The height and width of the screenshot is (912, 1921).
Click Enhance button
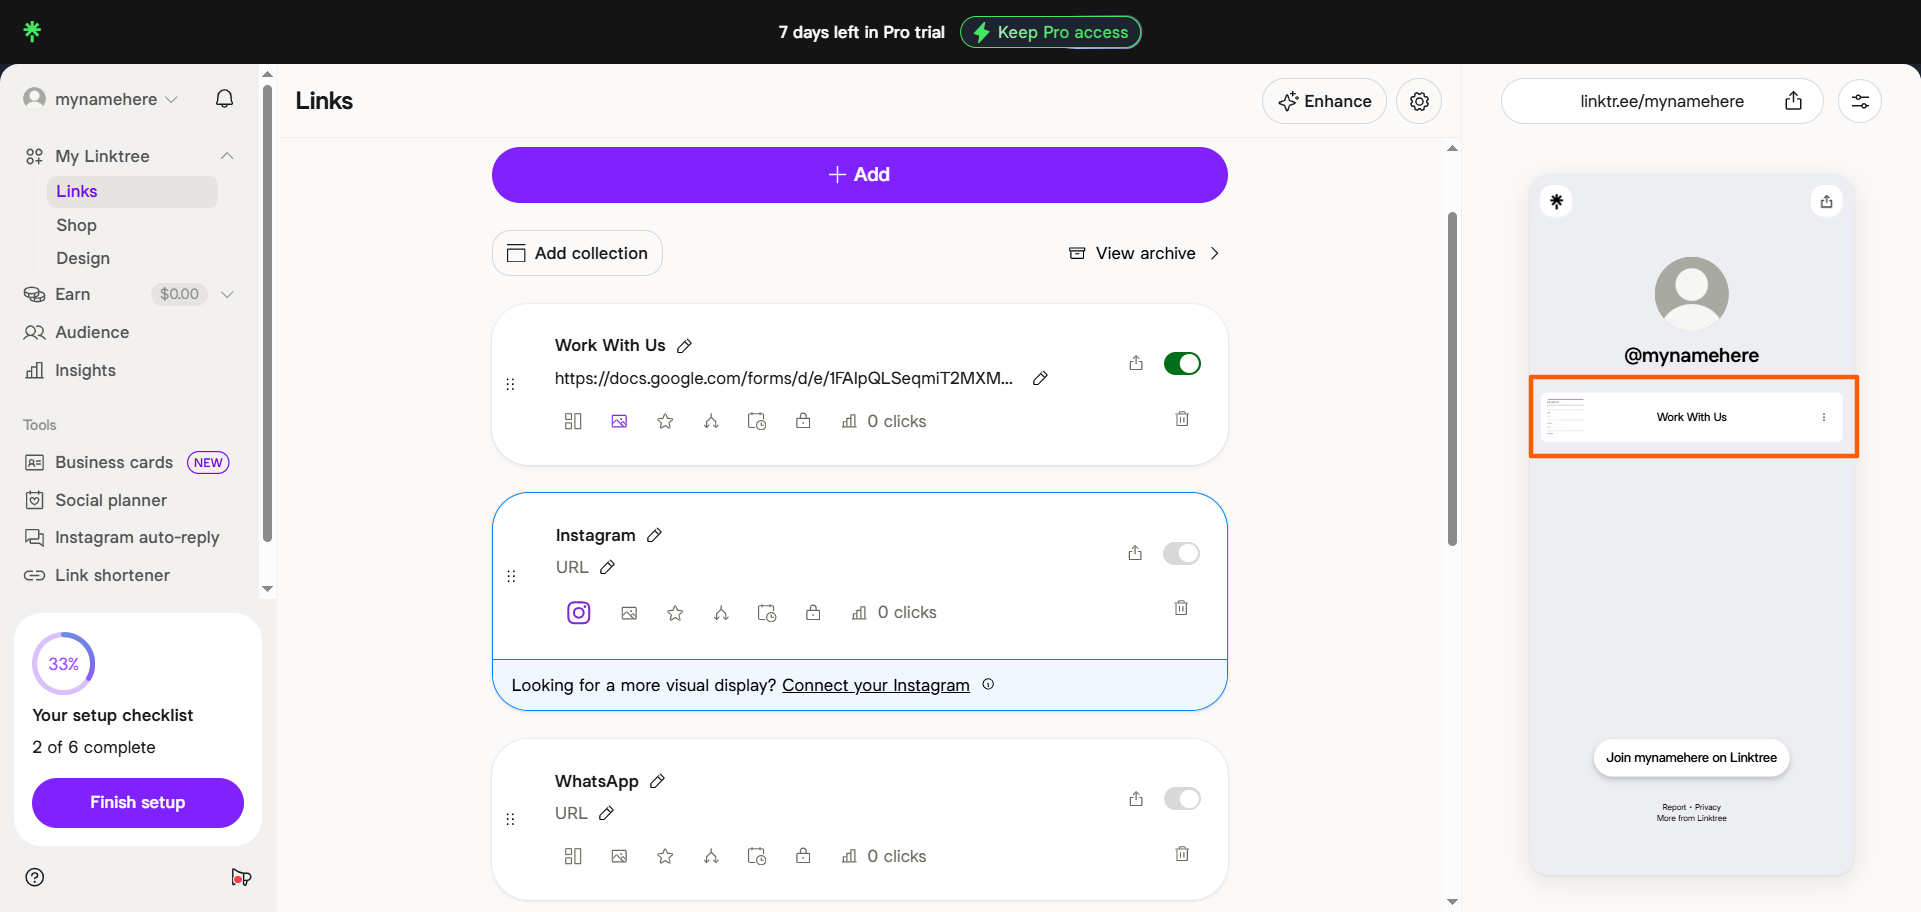coord(1324,101)
